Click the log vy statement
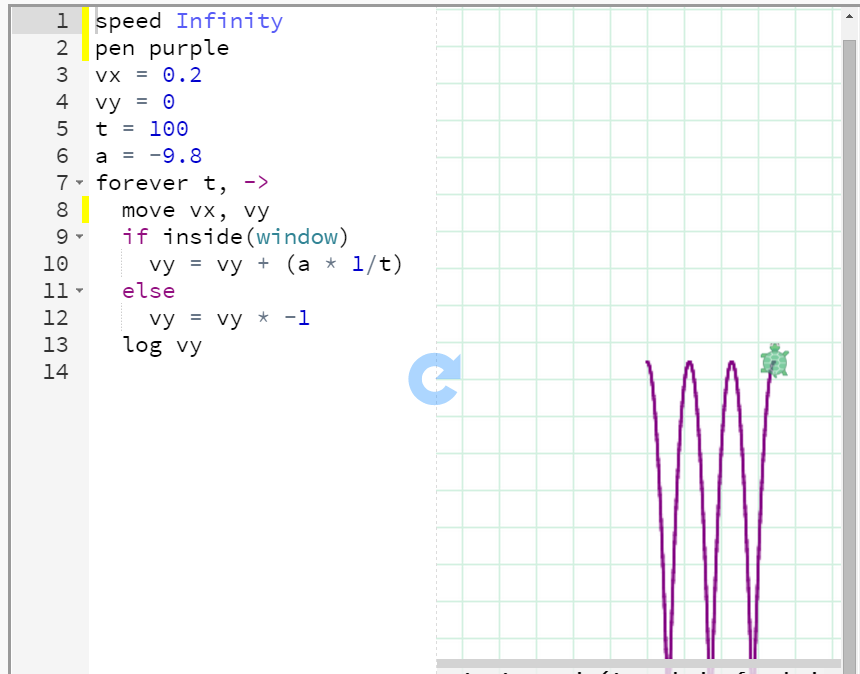 point(162,345)
